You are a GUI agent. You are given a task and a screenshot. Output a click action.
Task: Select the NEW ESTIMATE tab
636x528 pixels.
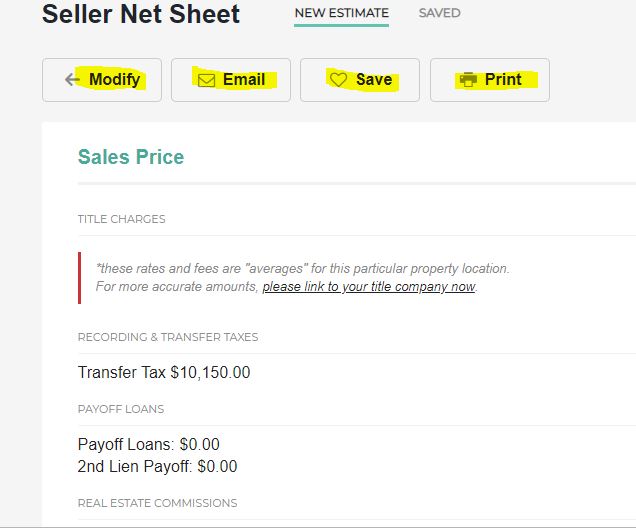point(342,13)
